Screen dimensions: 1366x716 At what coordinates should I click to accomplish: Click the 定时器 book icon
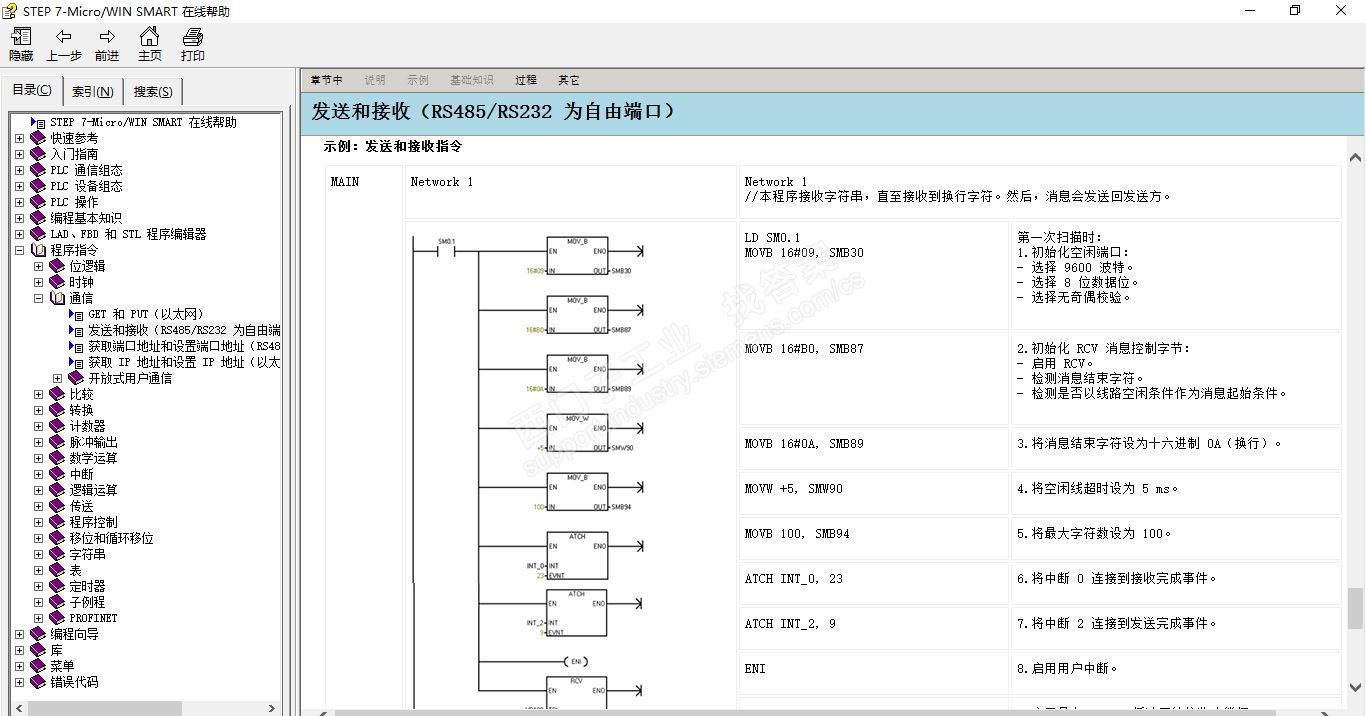point(57,586)
